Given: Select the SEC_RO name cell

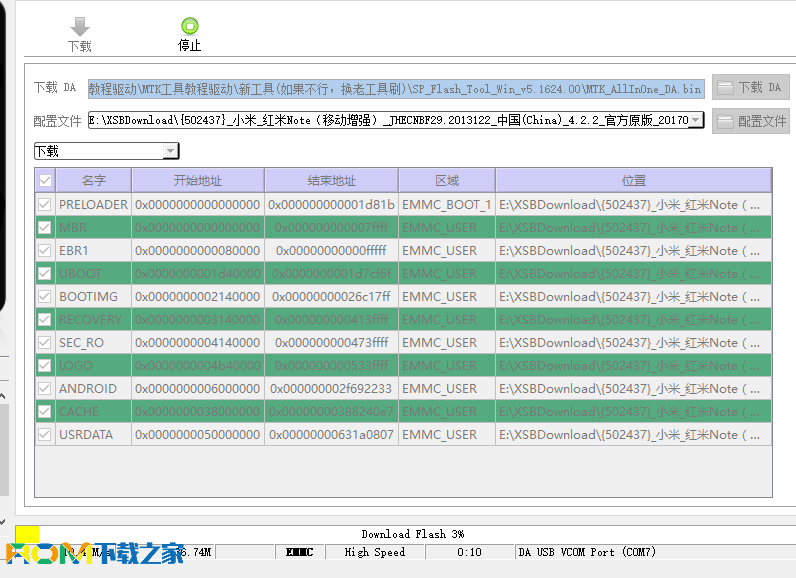Looking at the screenshot, I should [x=93, y=343].
